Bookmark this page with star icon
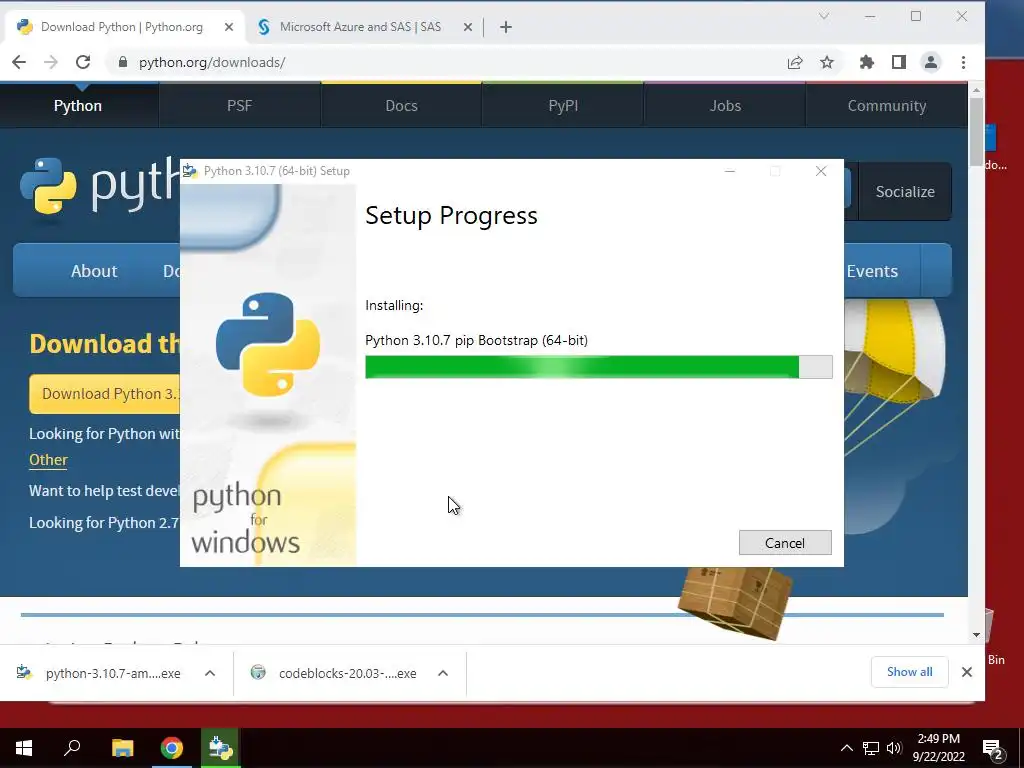 pyautogui.click(x=827, y=62)
